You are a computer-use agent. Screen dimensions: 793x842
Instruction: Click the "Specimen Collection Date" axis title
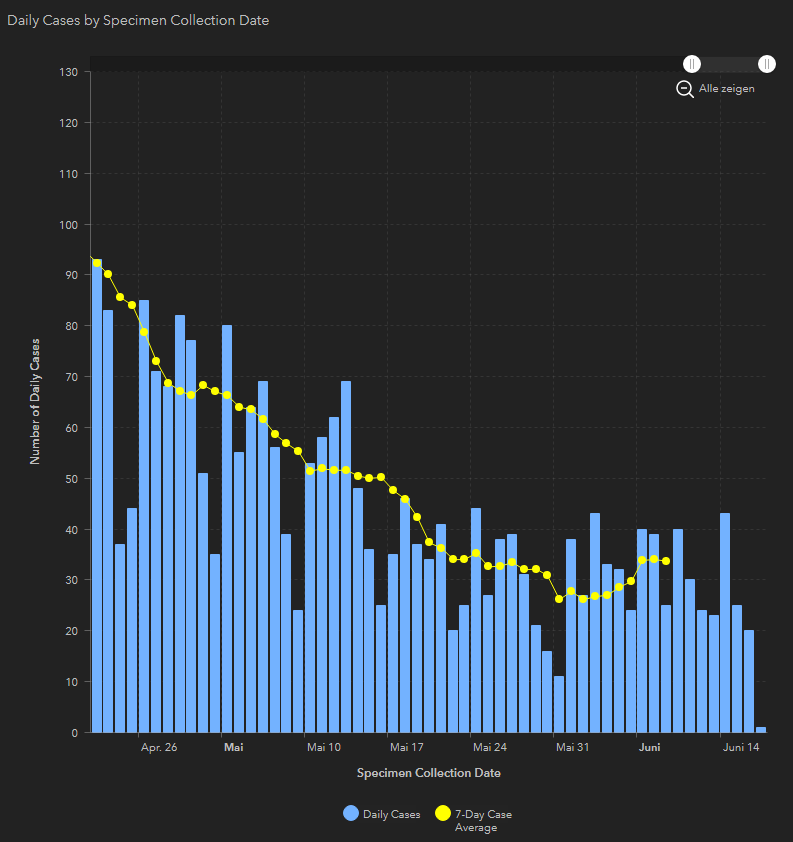click(429, 773)
